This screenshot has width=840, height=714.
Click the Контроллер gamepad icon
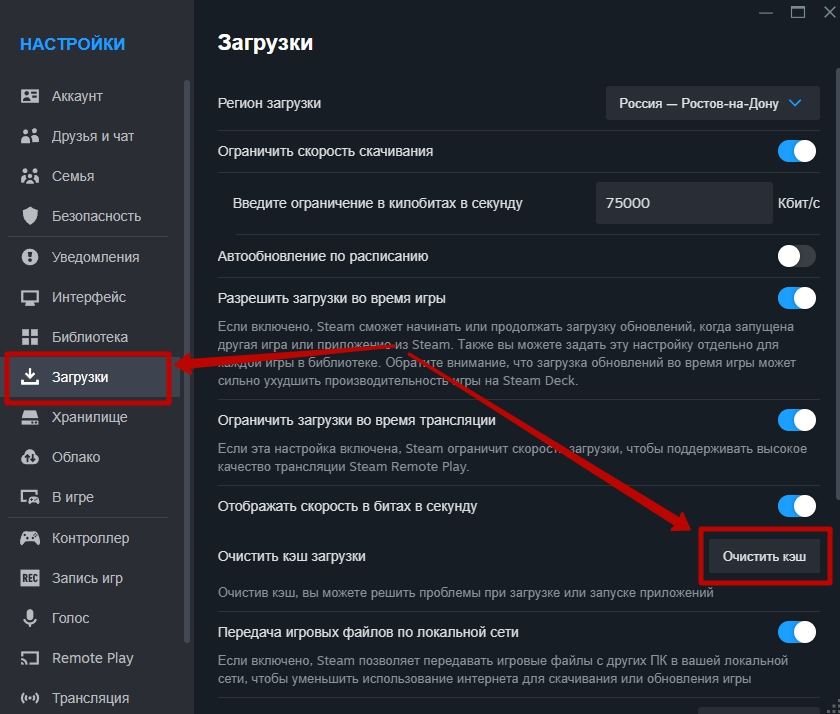point(29,538)
